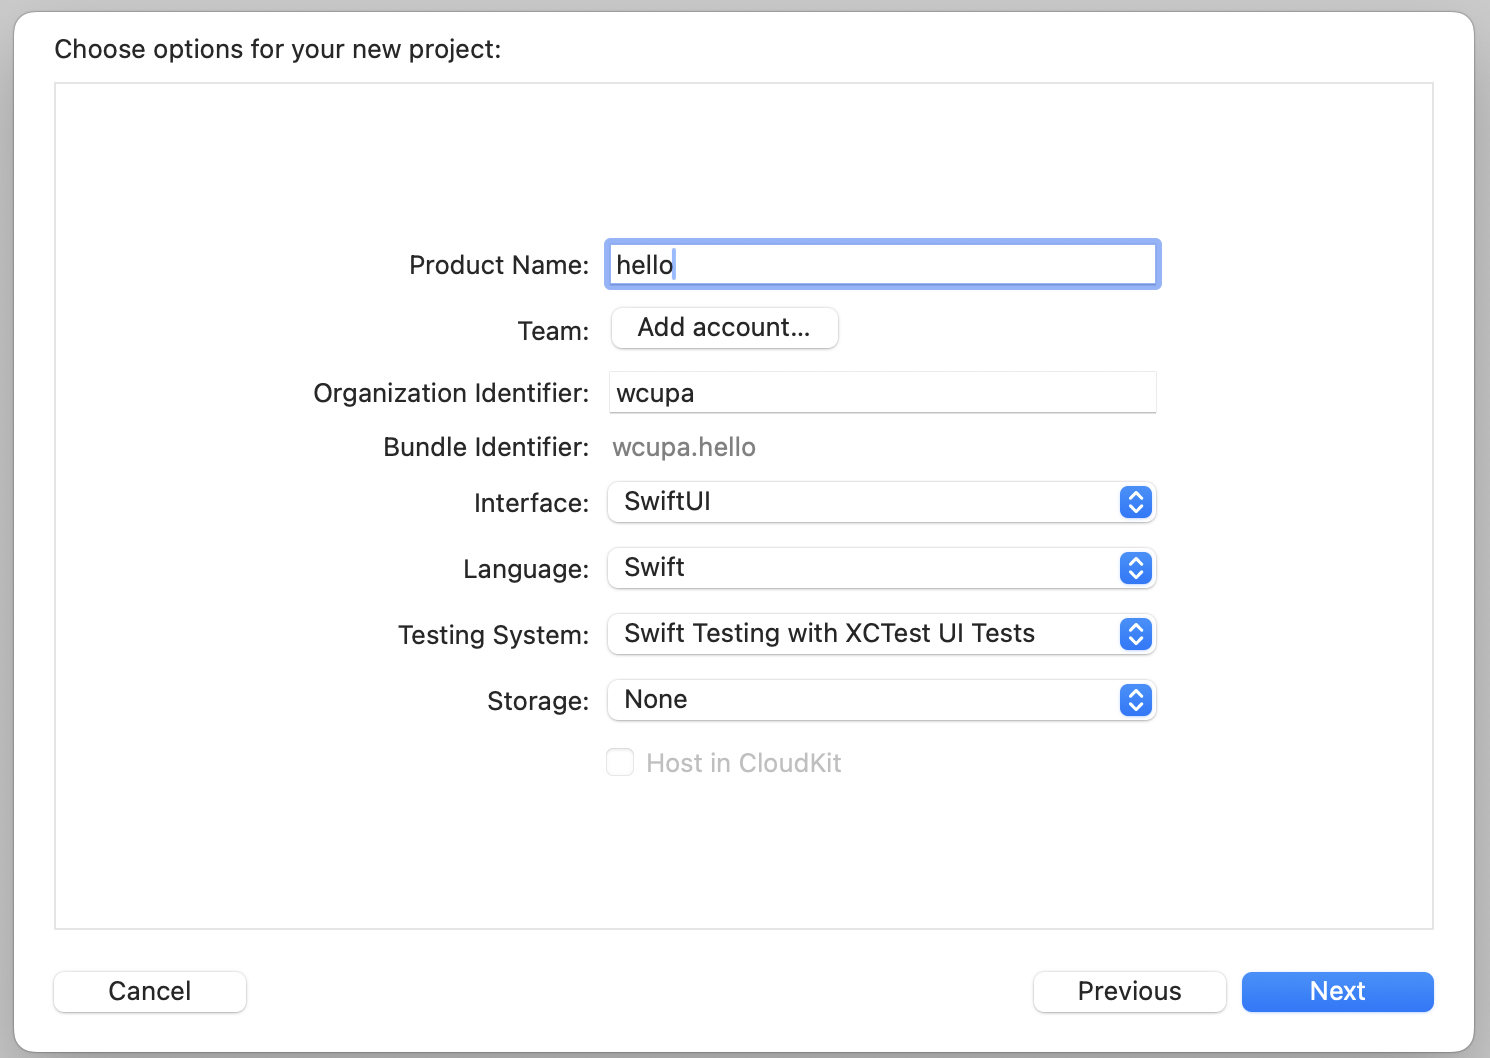The image size is (1490, 1058).
Task: Click the 'Add account...' Team button
Action: [x=724, y=328]
